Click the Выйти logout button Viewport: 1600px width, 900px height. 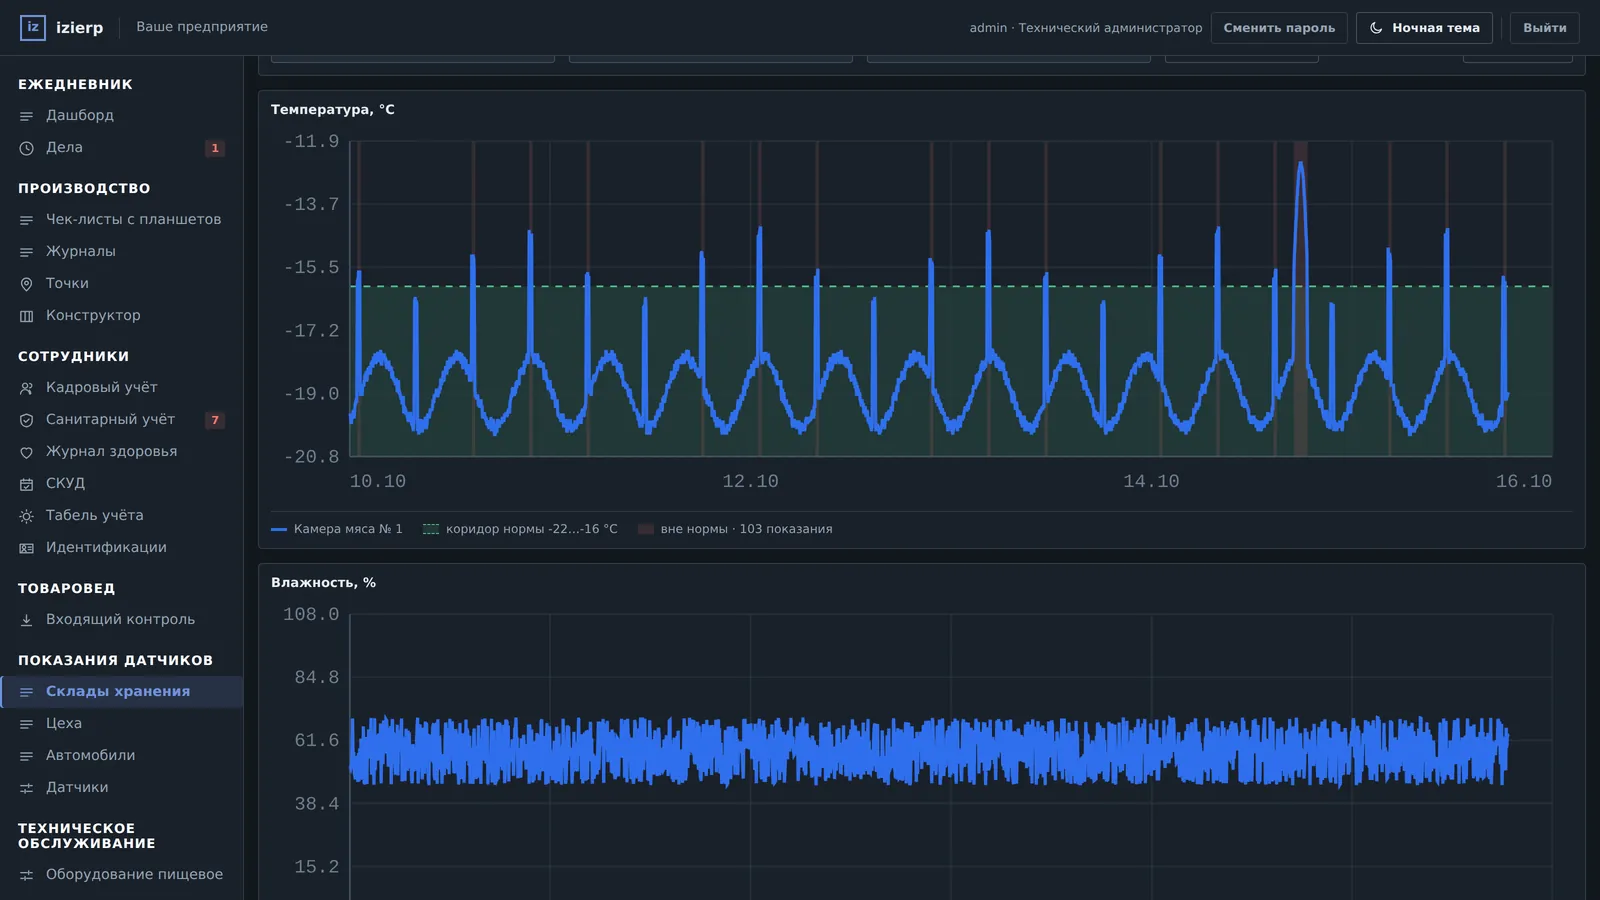[1544, 28]
